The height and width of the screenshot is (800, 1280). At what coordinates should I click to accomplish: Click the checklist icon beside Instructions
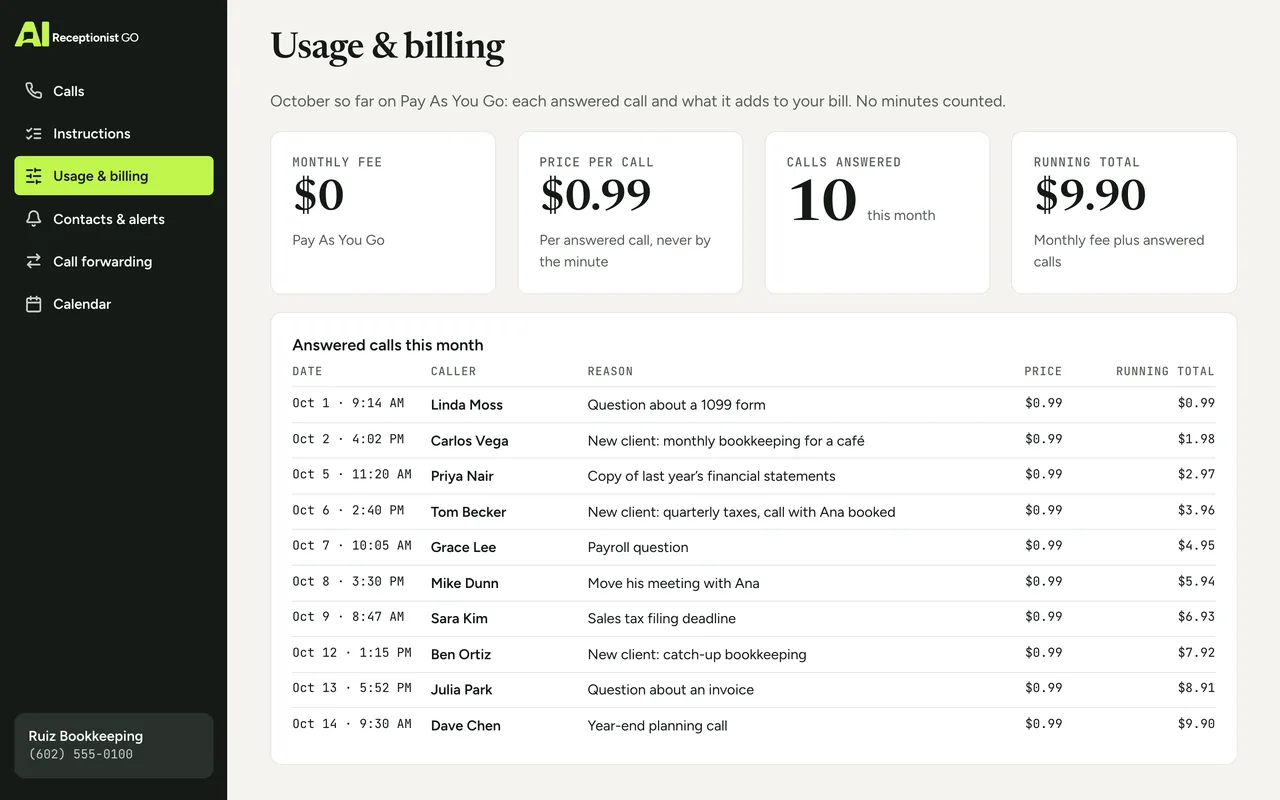click(x=34, y=134)
